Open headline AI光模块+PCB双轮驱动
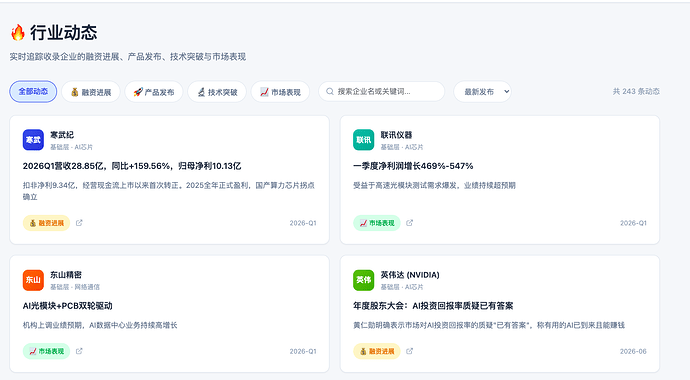This screenshot has height=380, width=690. coord(68,306)
